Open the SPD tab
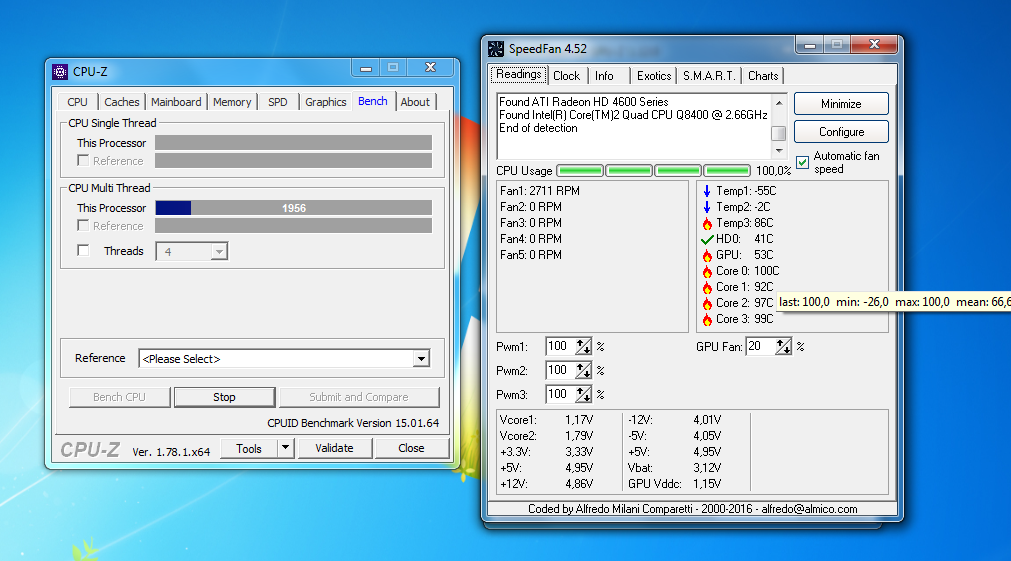 coord(278,102)
